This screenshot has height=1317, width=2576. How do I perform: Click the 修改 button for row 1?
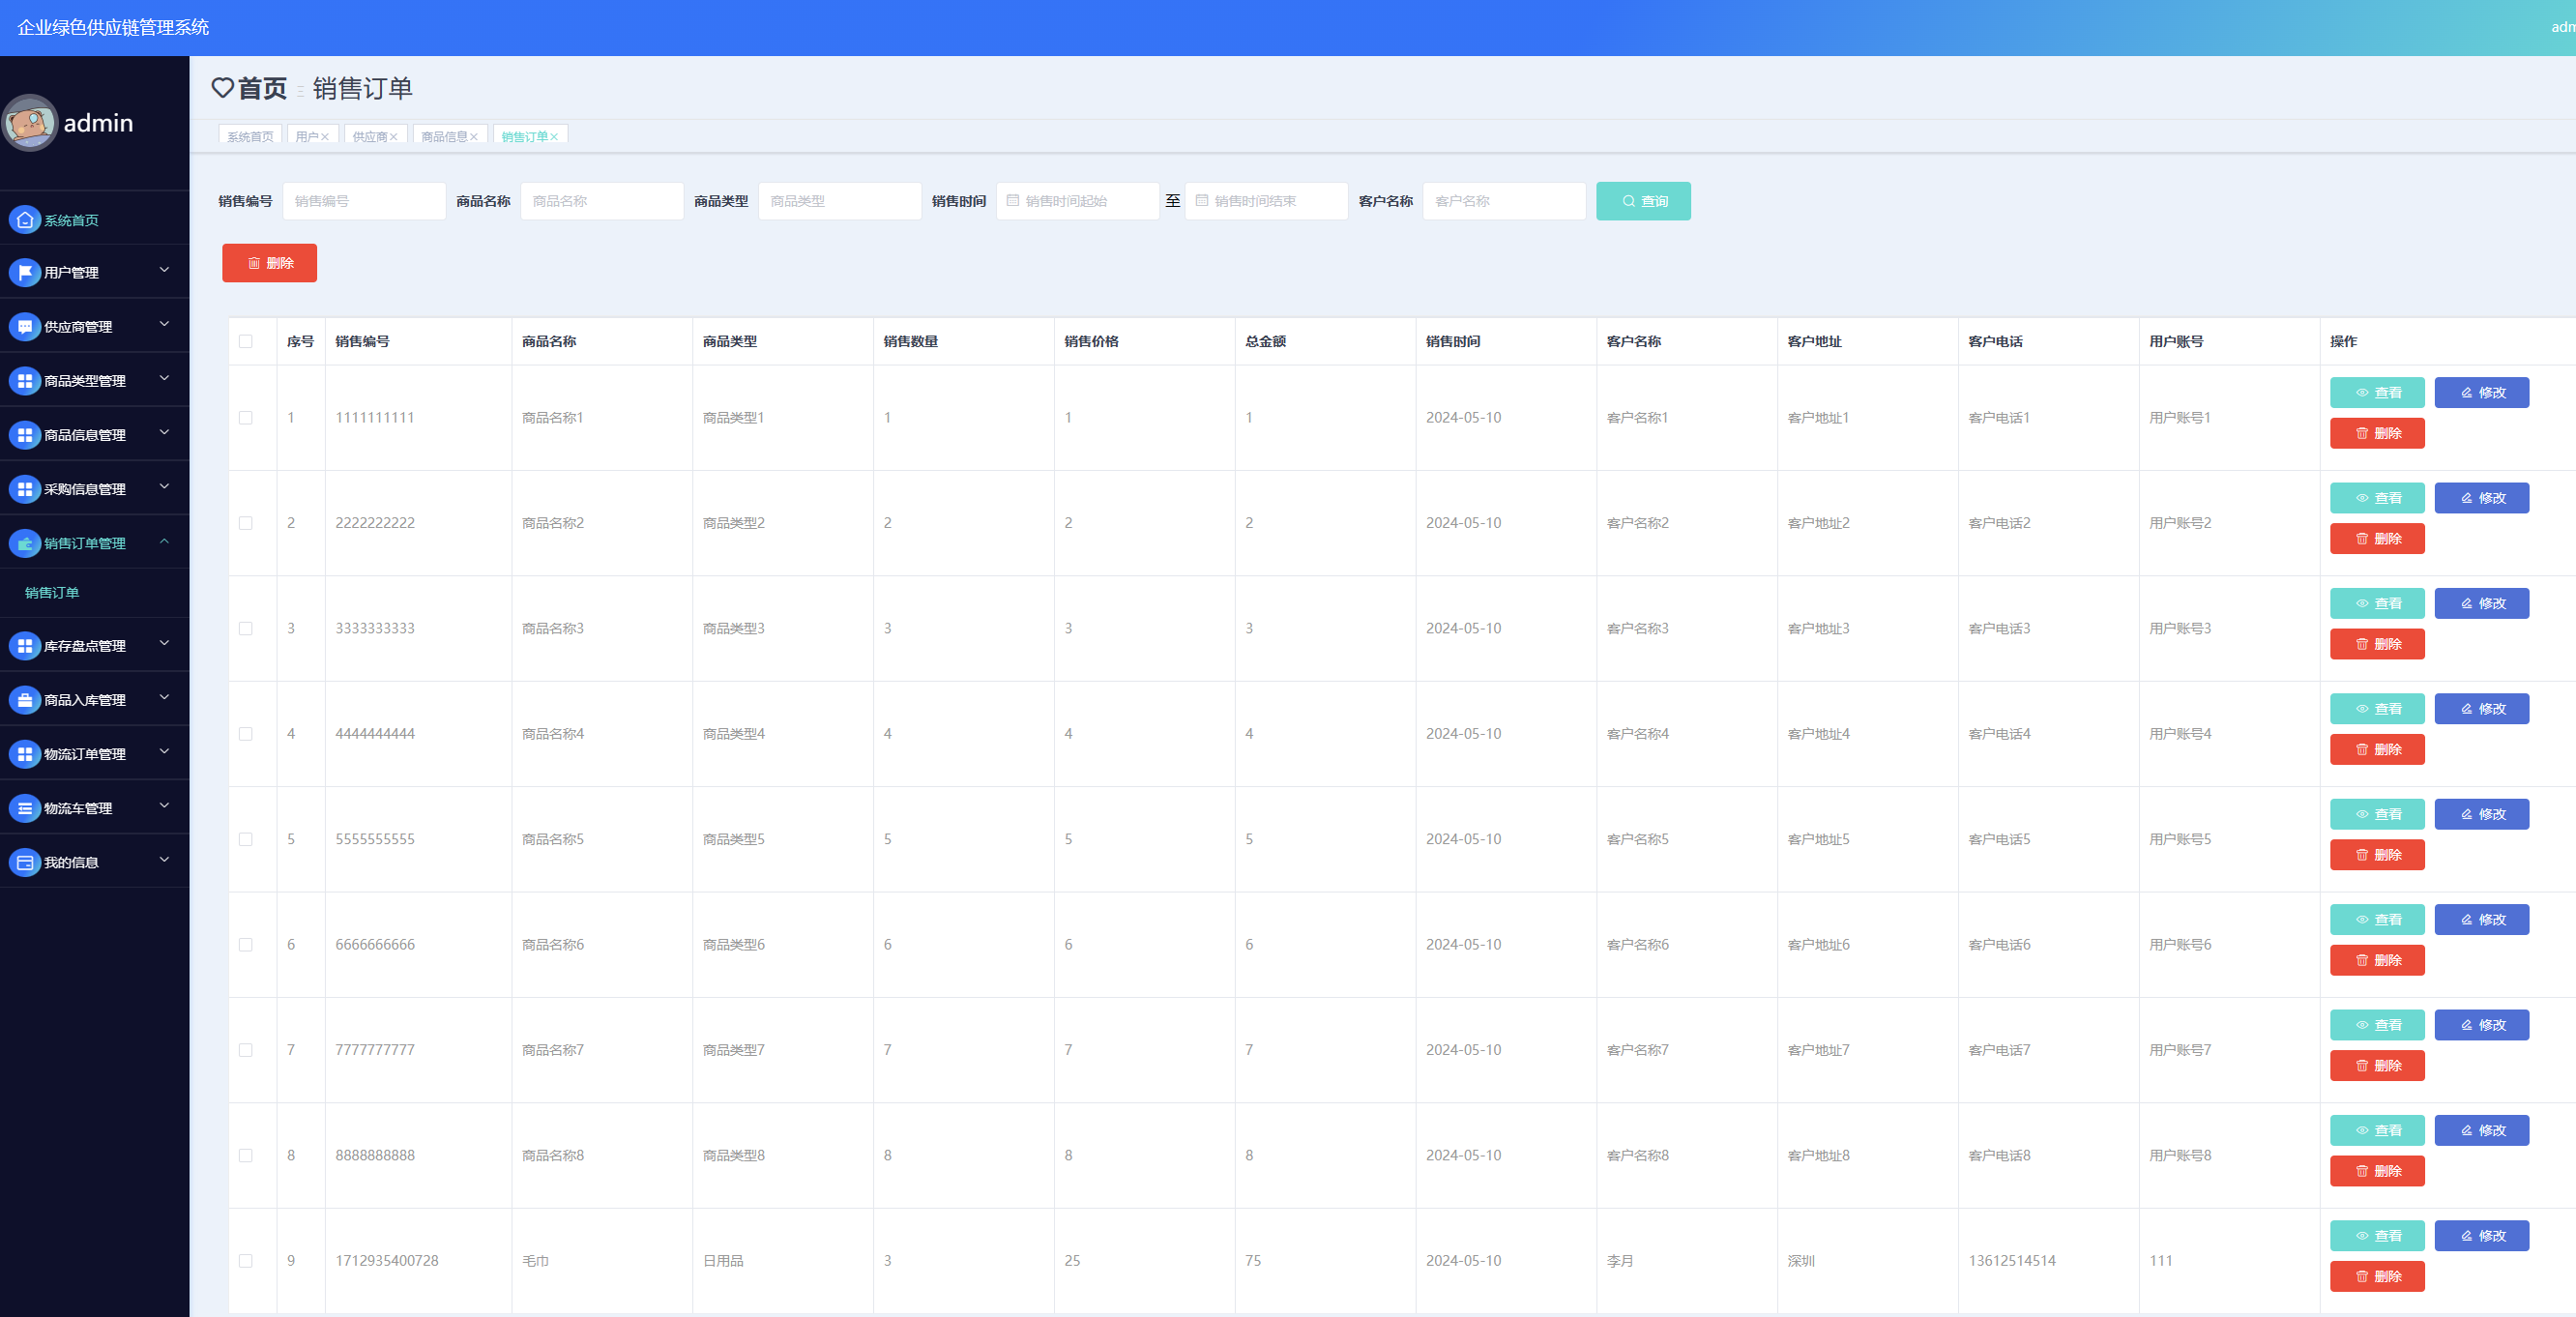pyautogui.click(x=2480, y=392)
